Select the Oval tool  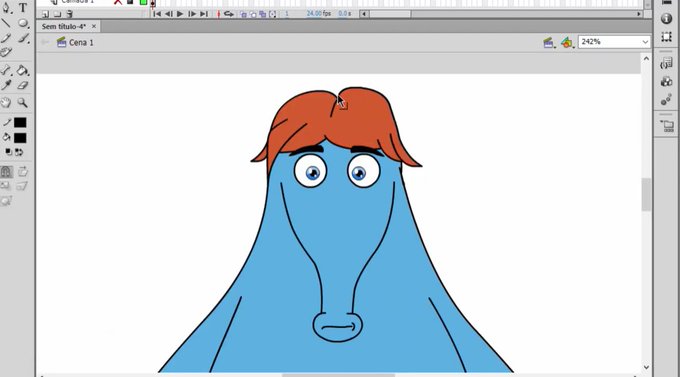click(x=23, y=23)
